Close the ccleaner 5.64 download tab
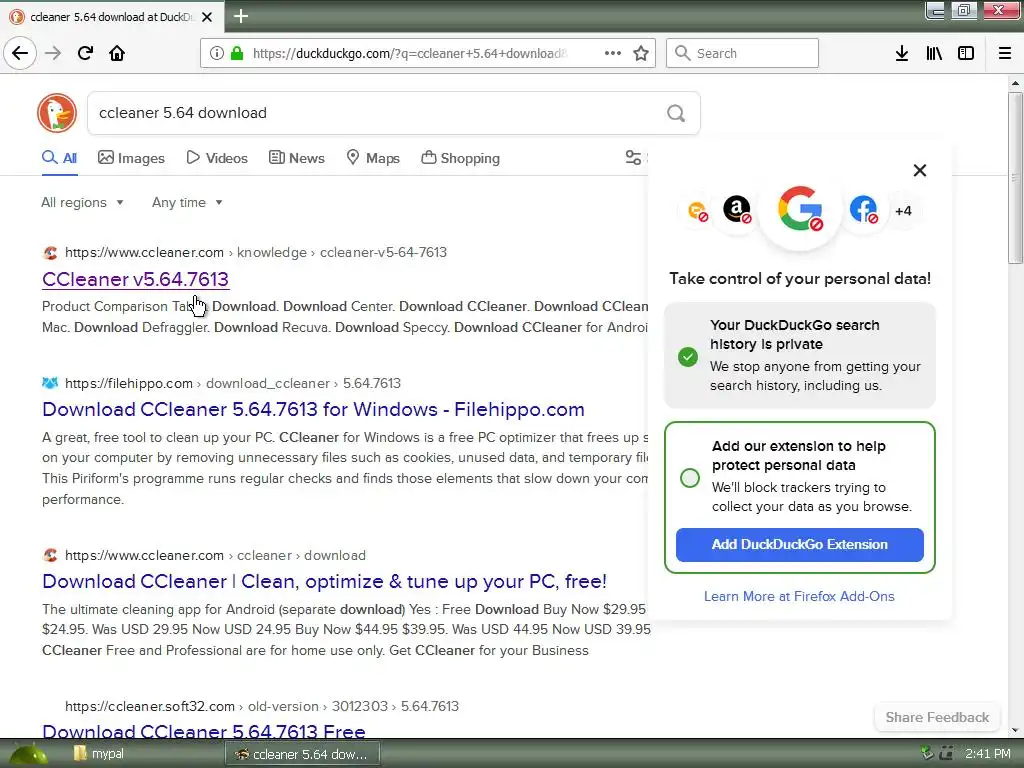1024x768 pixels. tap(207, 17)
